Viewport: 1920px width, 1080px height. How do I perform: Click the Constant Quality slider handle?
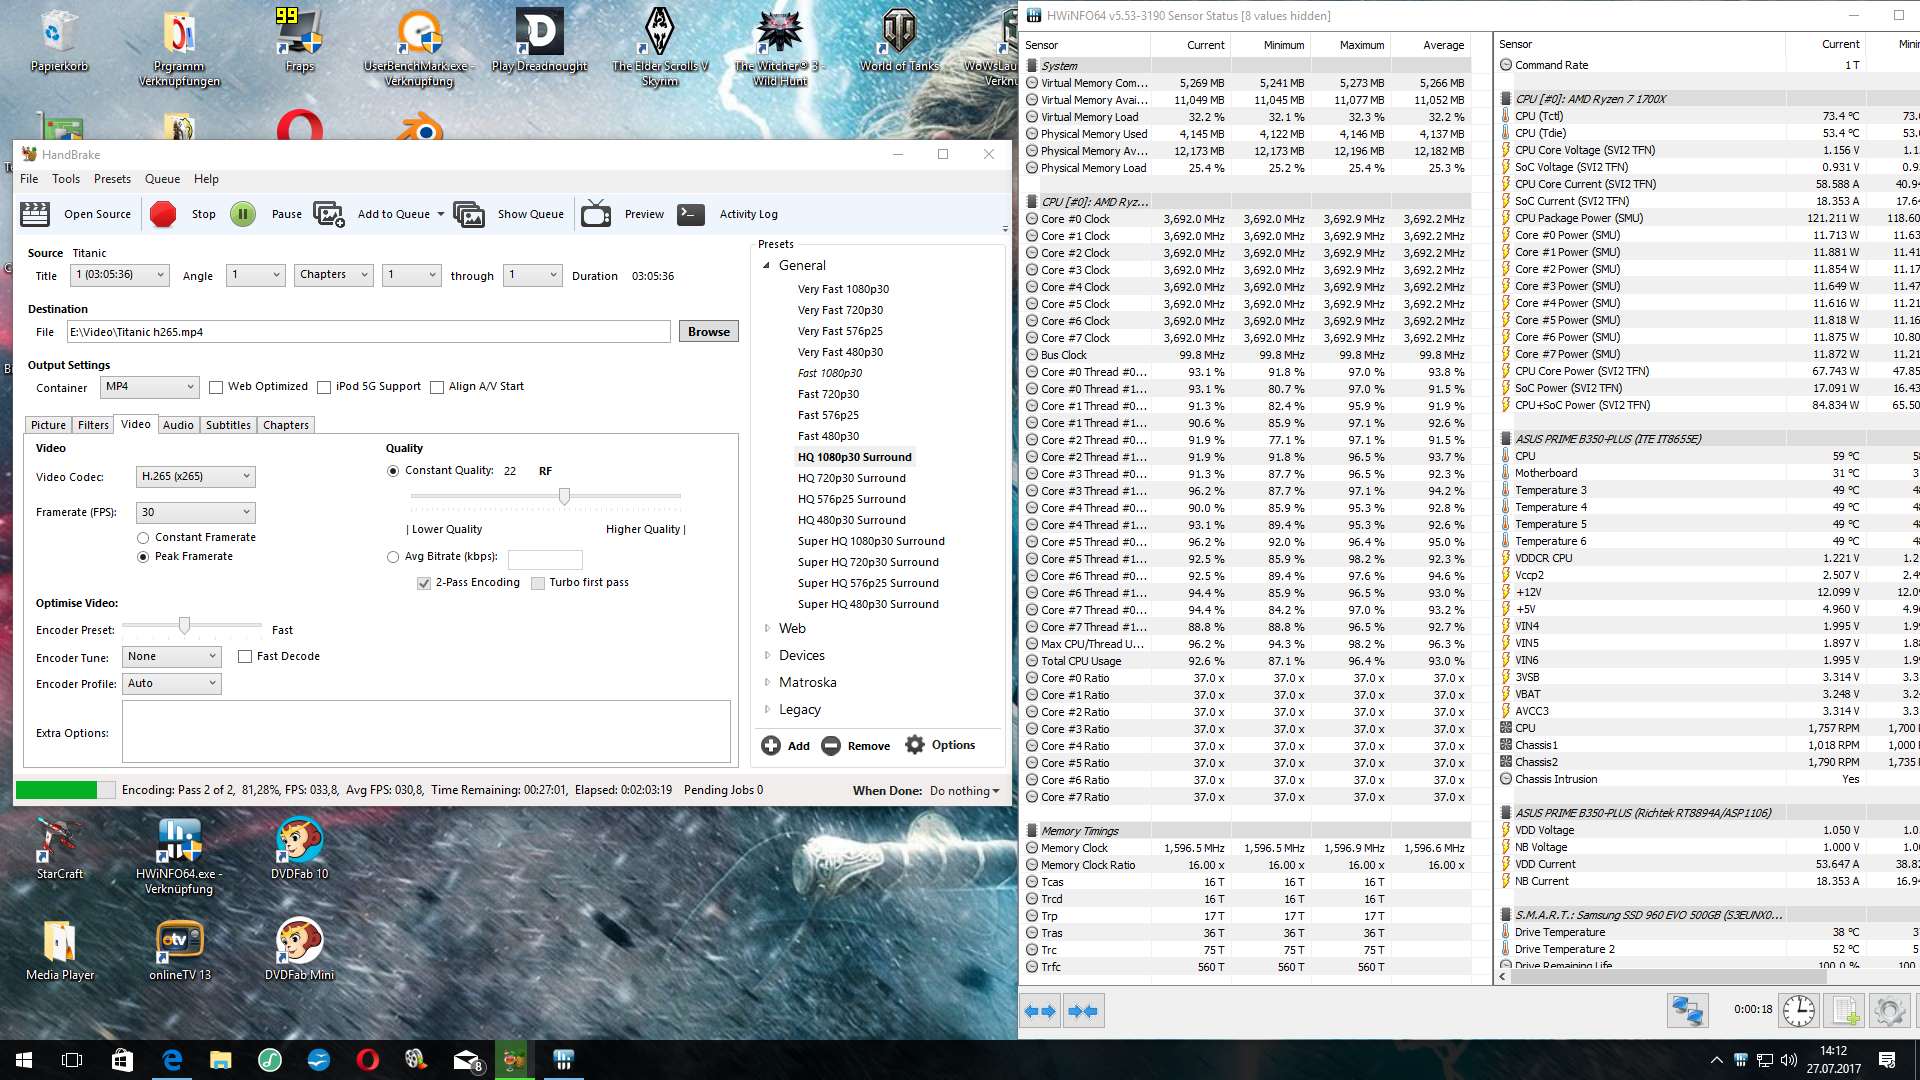tap(564, 496)
